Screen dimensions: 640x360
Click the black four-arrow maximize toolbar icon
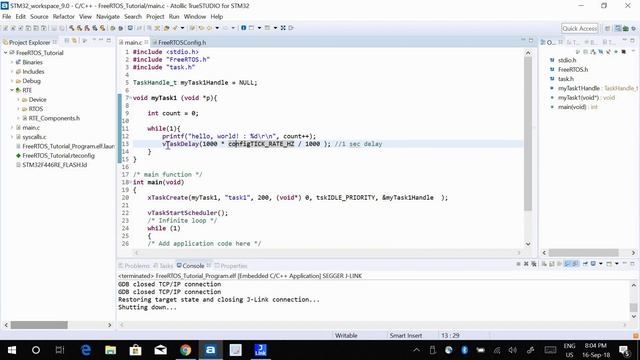[x=283, y=28]
